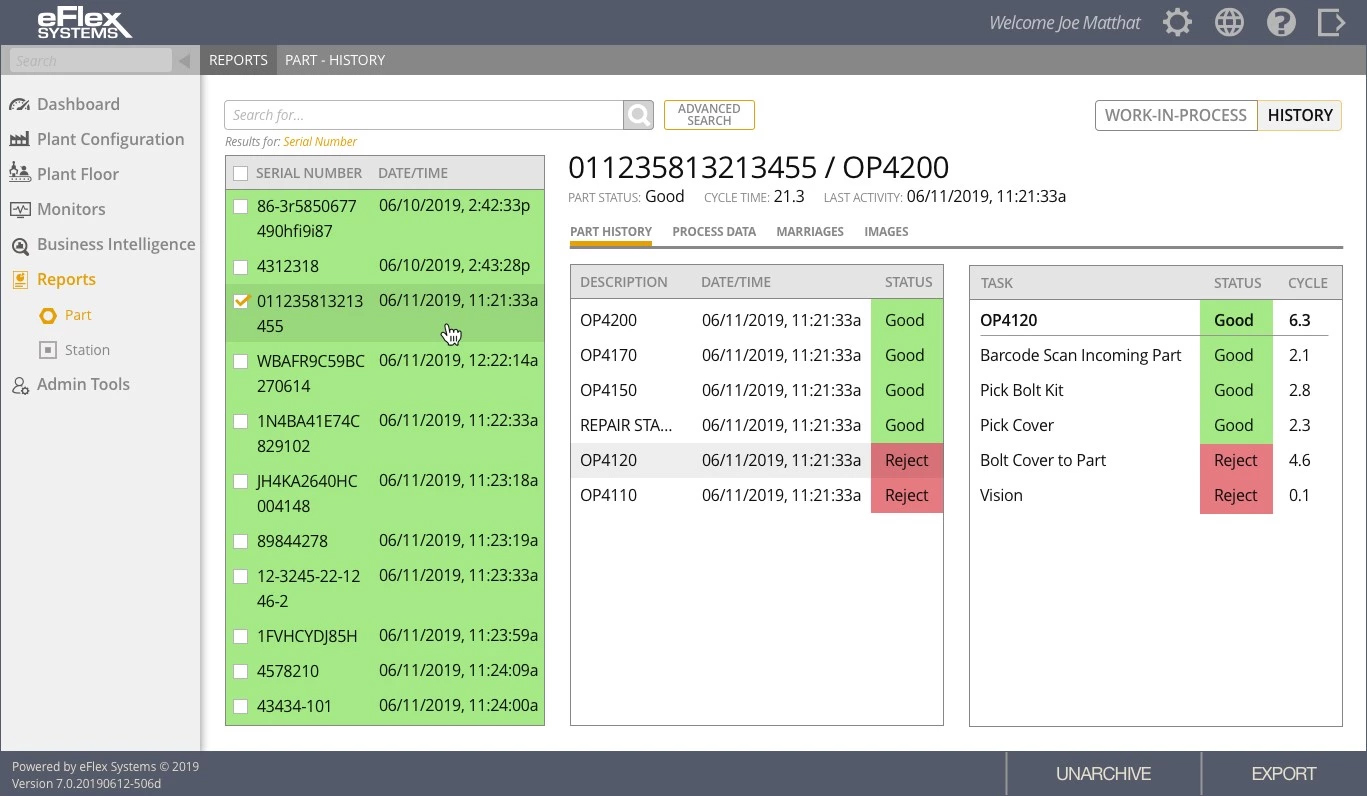Click the logout icon in header

[1331, 23]
